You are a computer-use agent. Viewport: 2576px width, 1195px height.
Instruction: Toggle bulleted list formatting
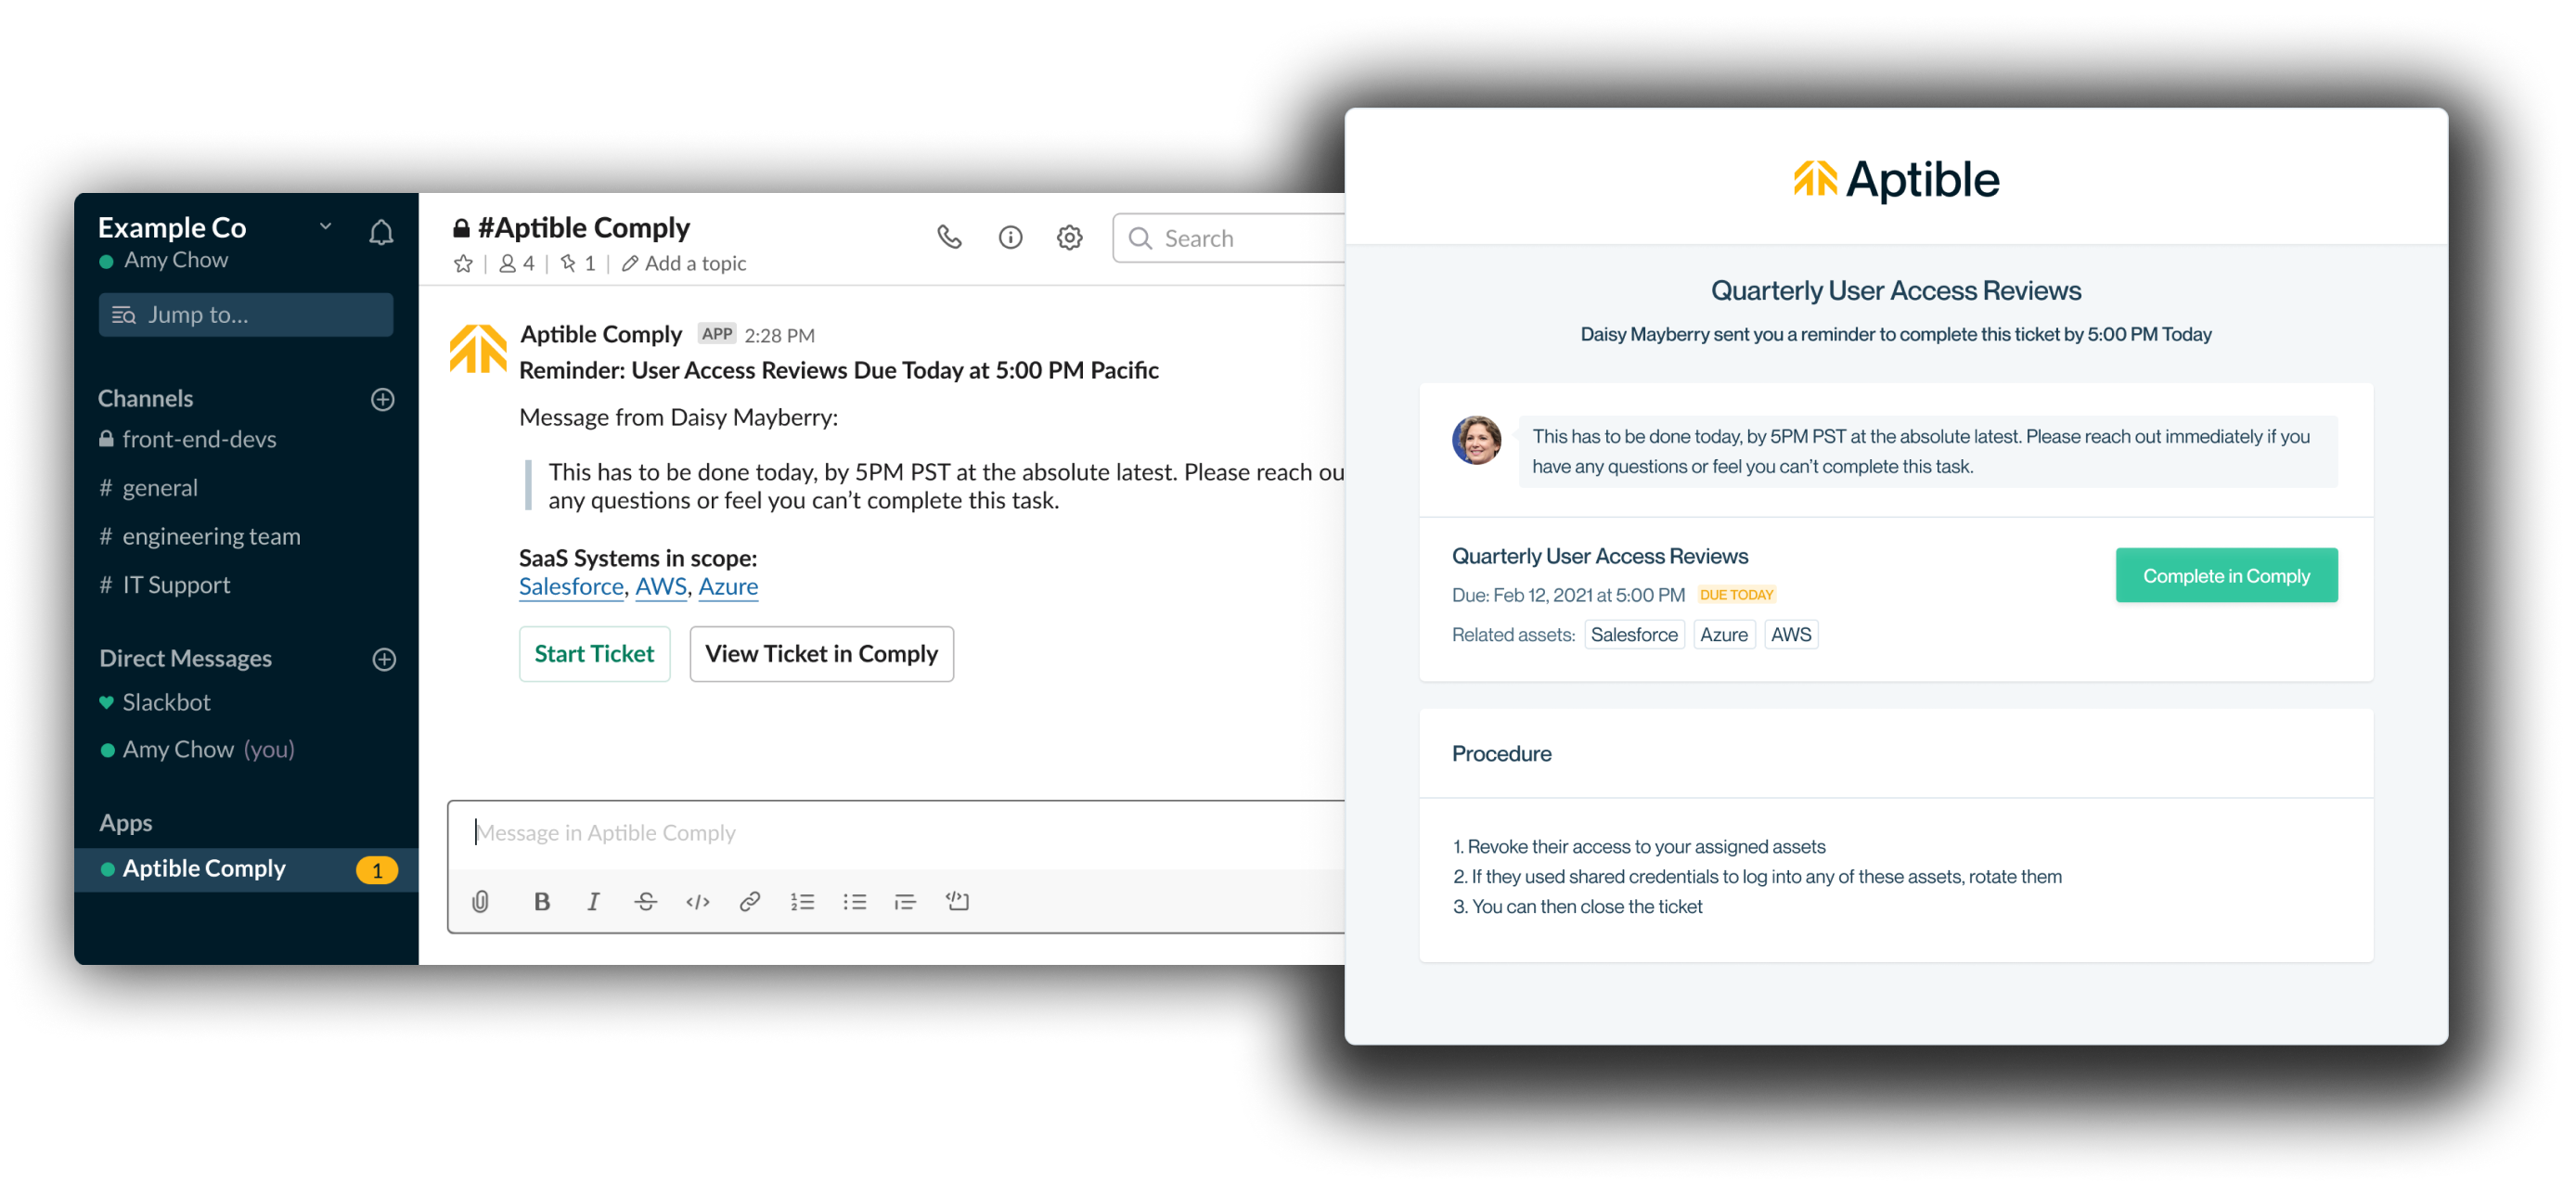(x=854, y=902)
